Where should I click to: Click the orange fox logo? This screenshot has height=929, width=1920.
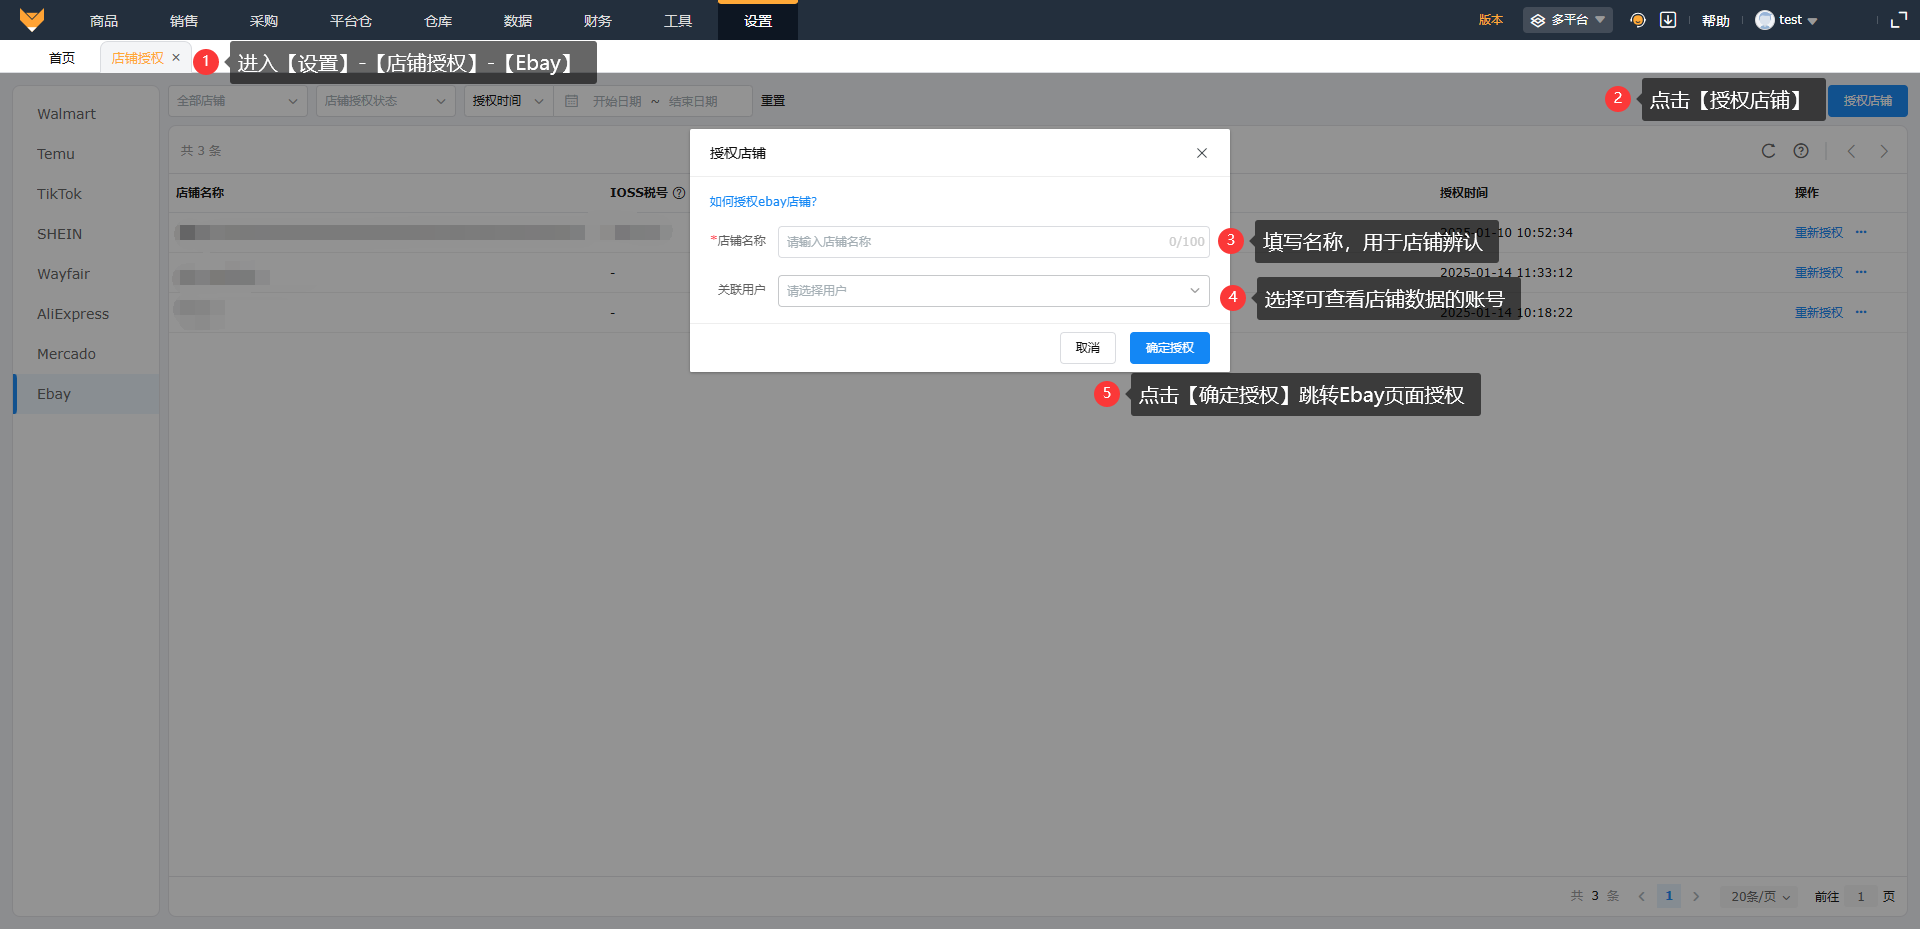tap(32, 20)
